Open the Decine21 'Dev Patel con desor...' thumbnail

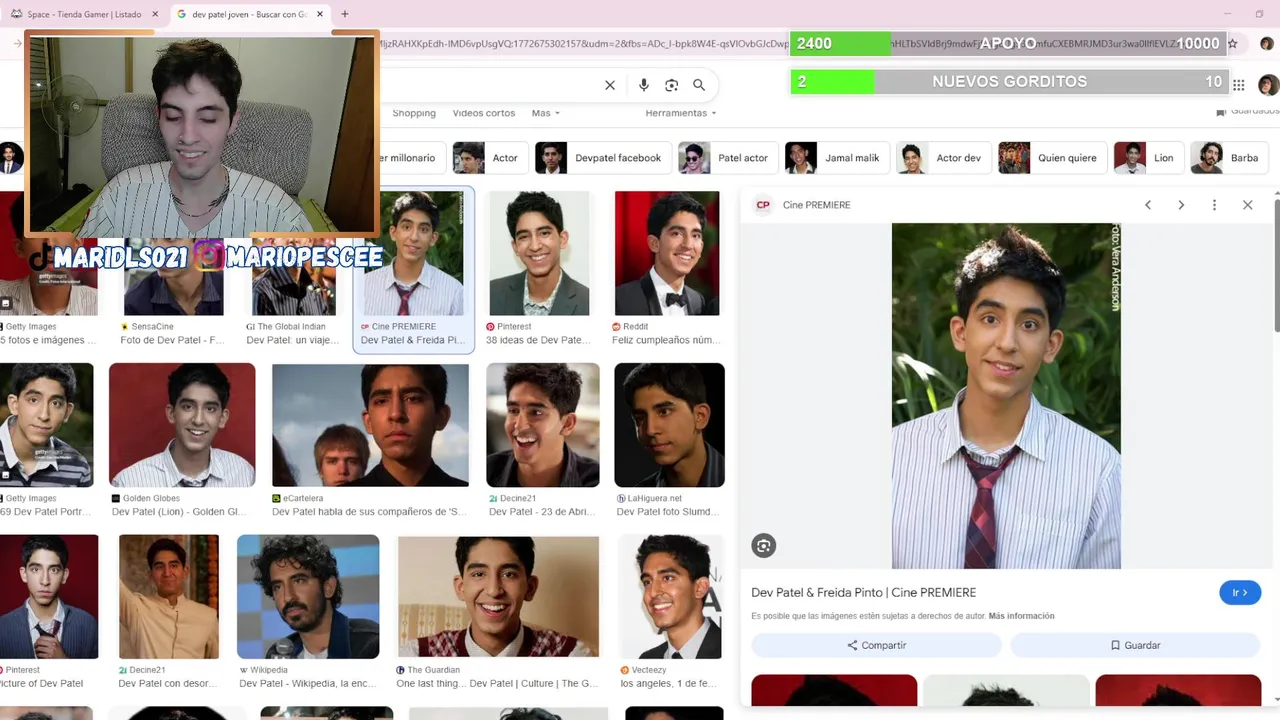[x=168, y=597]
